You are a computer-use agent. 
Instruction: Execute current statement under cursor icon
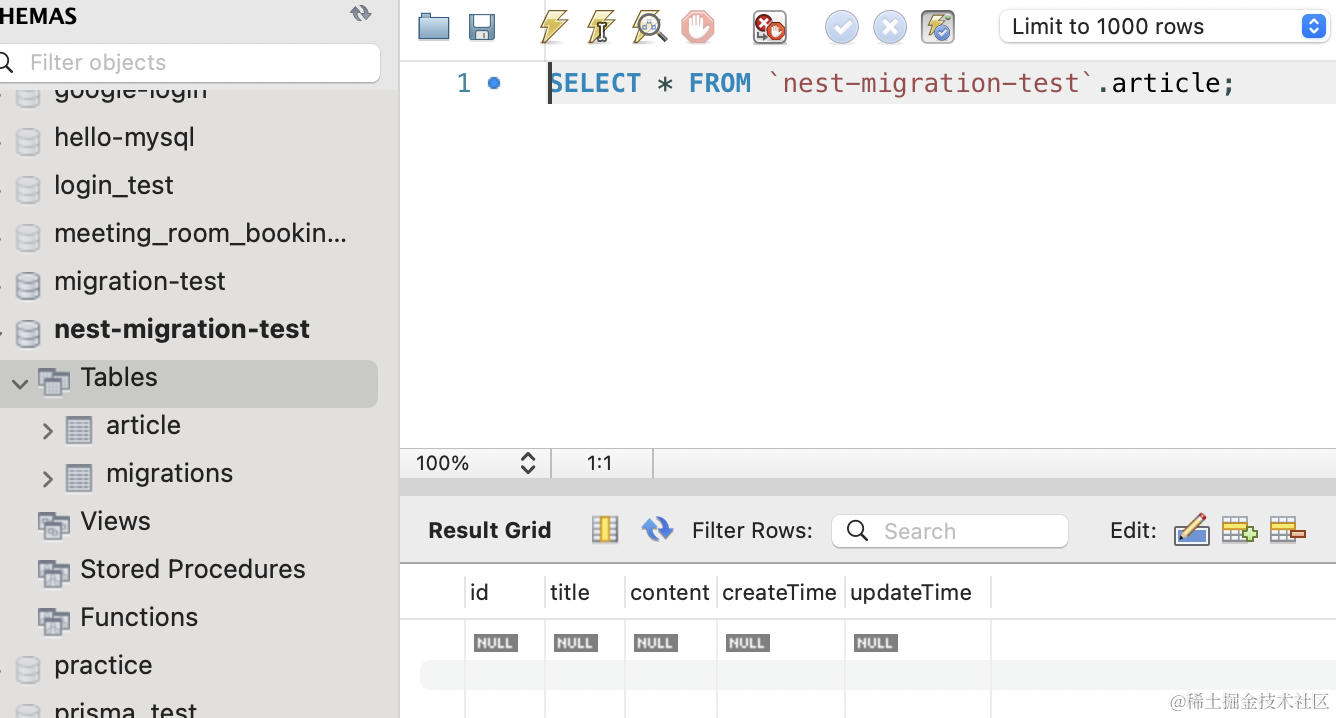click(601, 27)
